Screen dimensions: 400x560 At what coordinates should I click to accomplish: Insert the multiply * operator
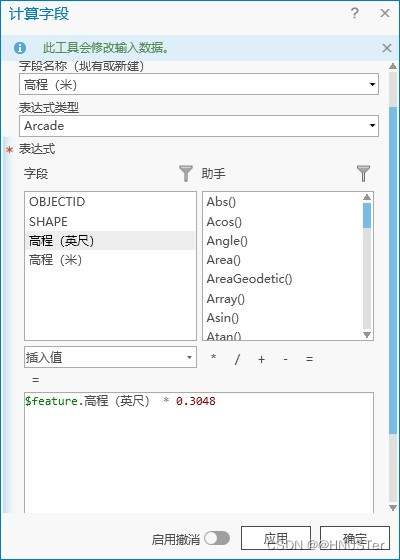coord(213,358)
